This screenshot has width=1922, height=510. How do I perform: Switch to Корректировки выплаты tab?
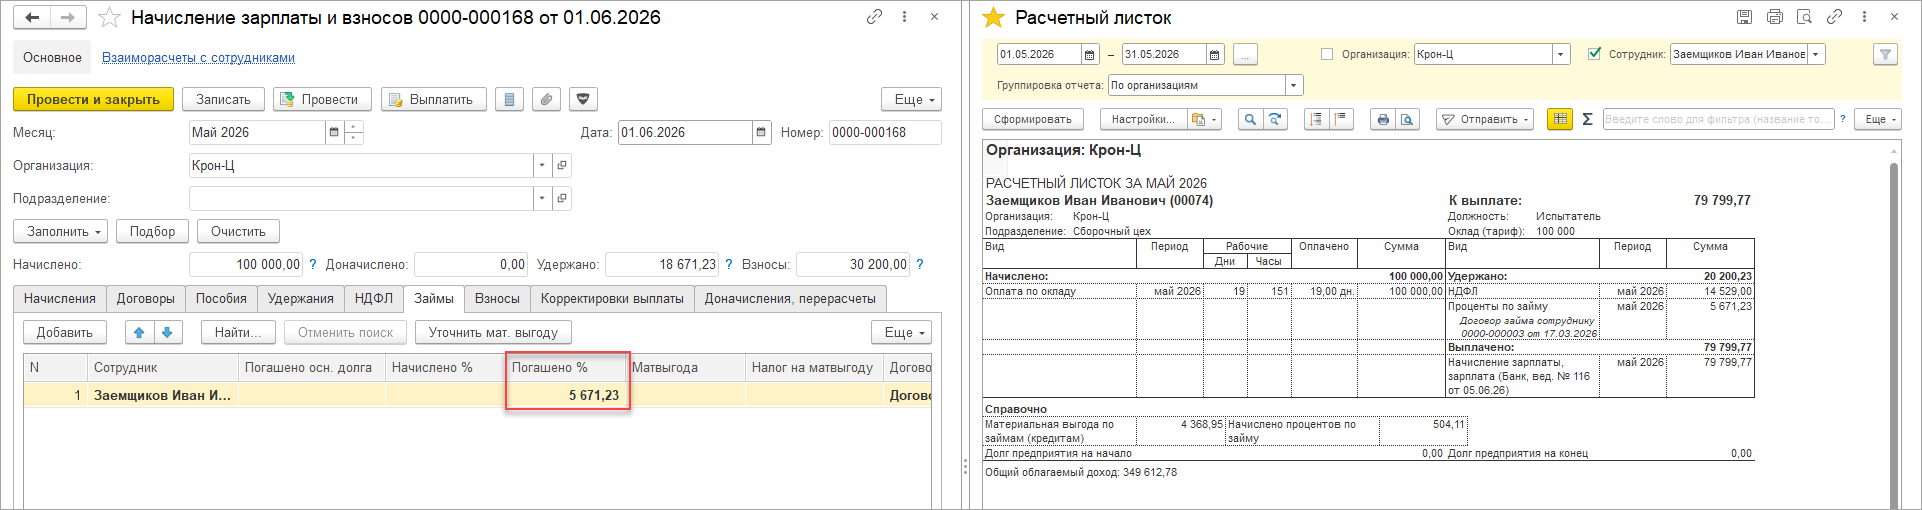click(x=612, y=298)
